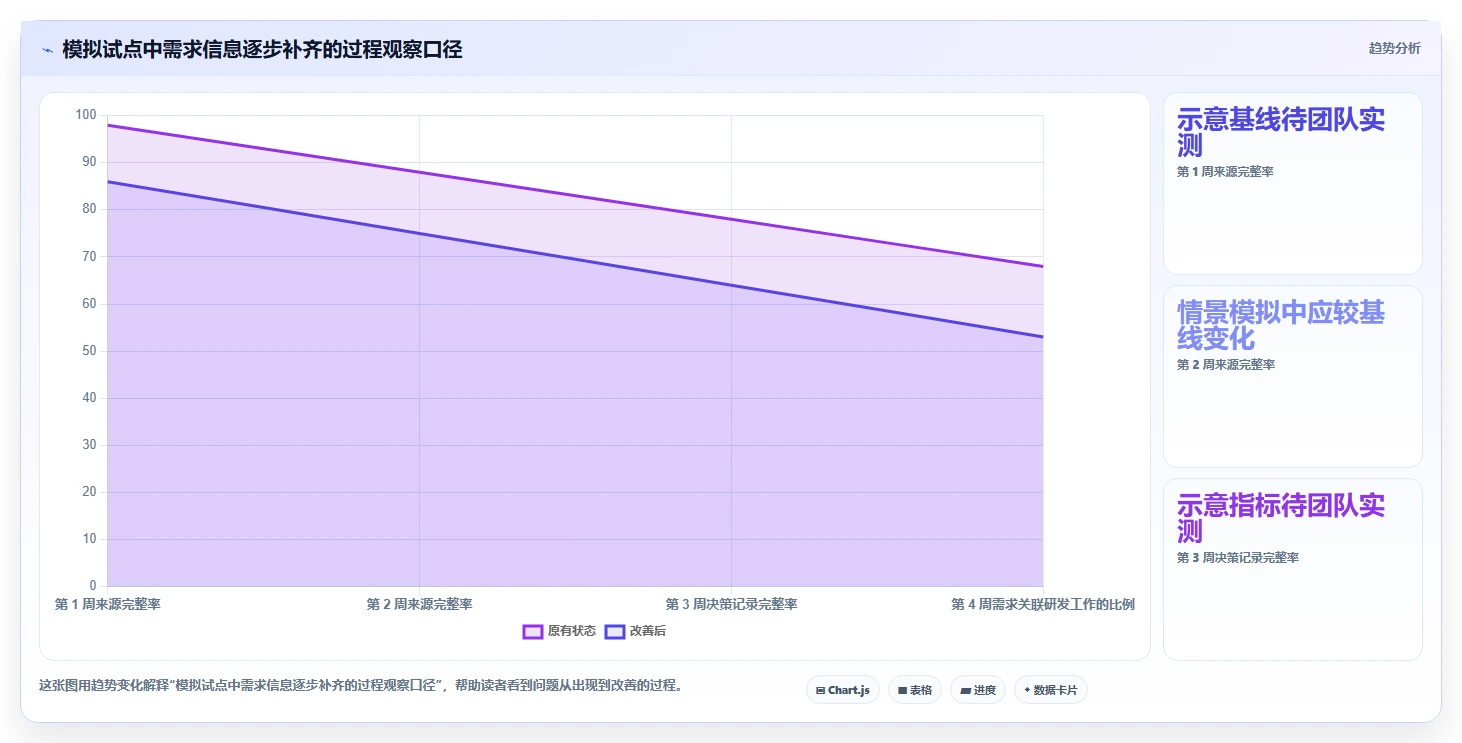Click the y-axis value 80

(89, 209)
